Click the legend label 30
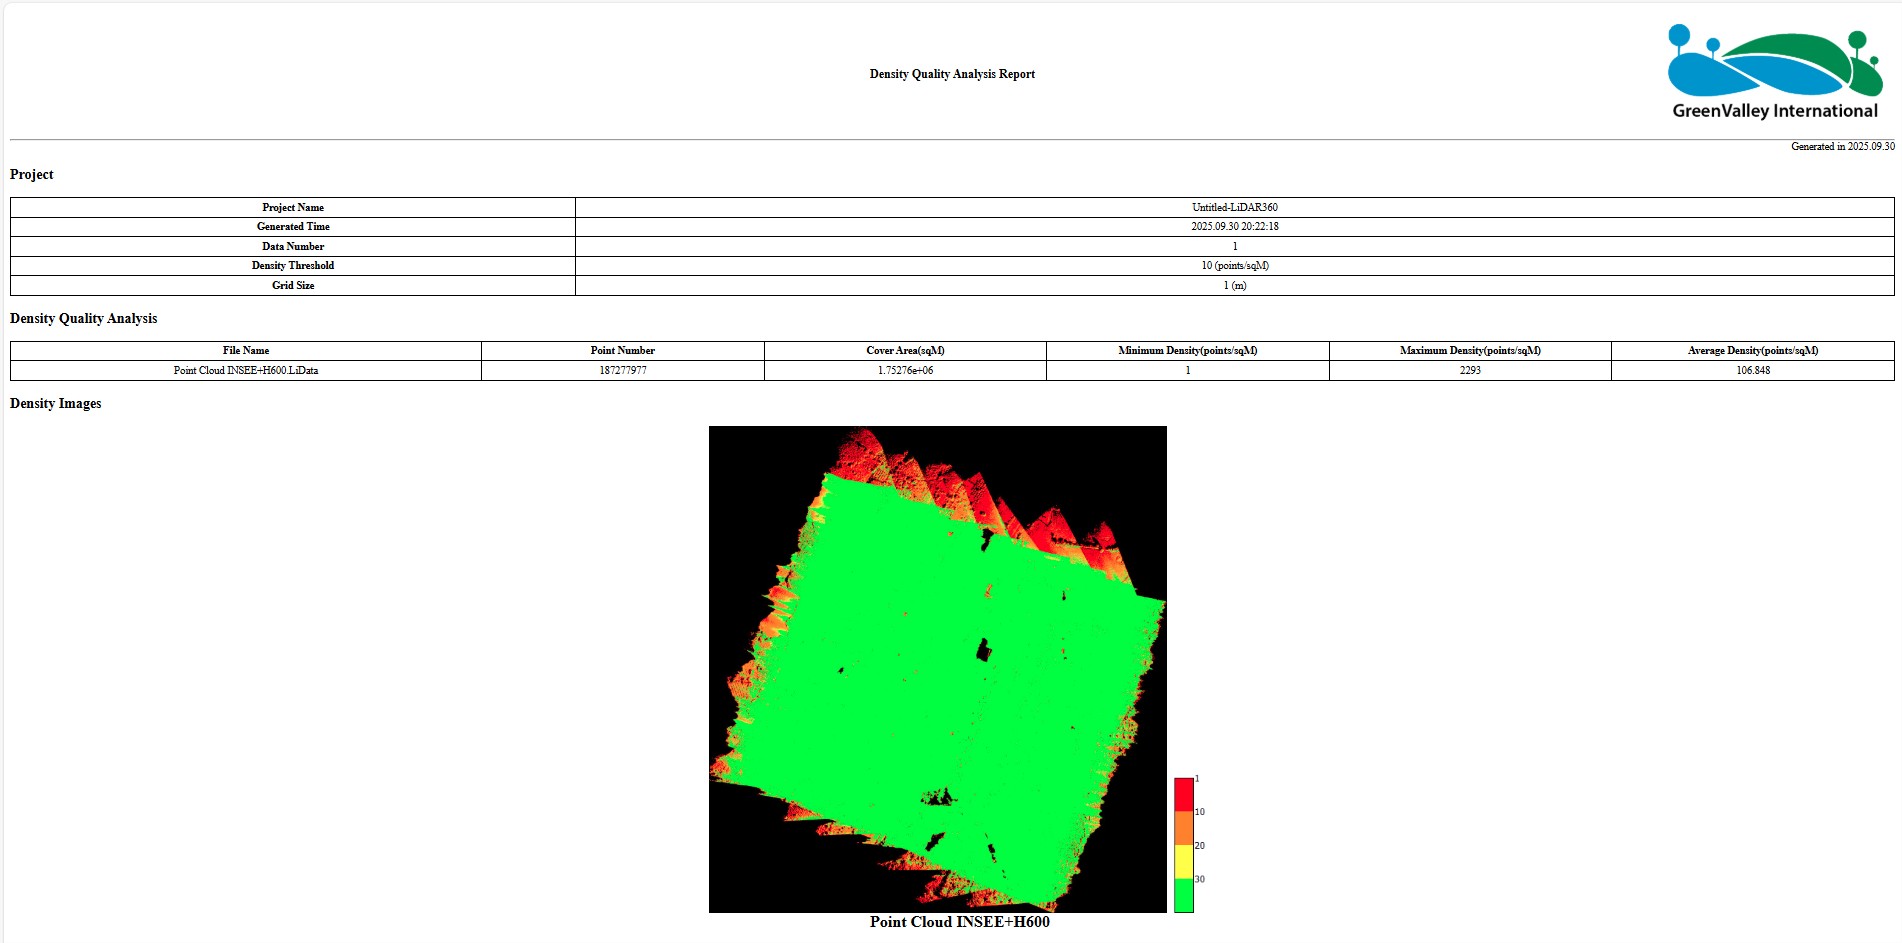 click(x=1200, y=880)
